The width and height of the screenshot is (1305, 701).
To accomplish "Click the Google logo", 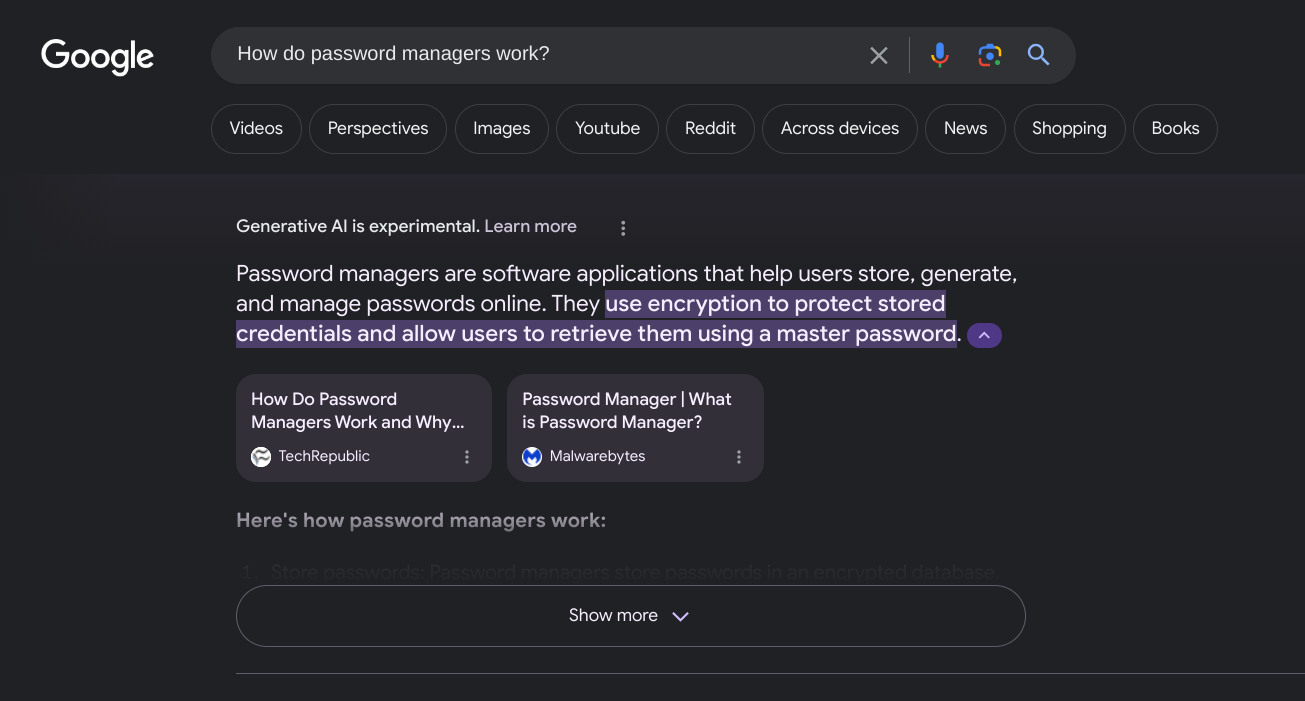I will (97, 56).
